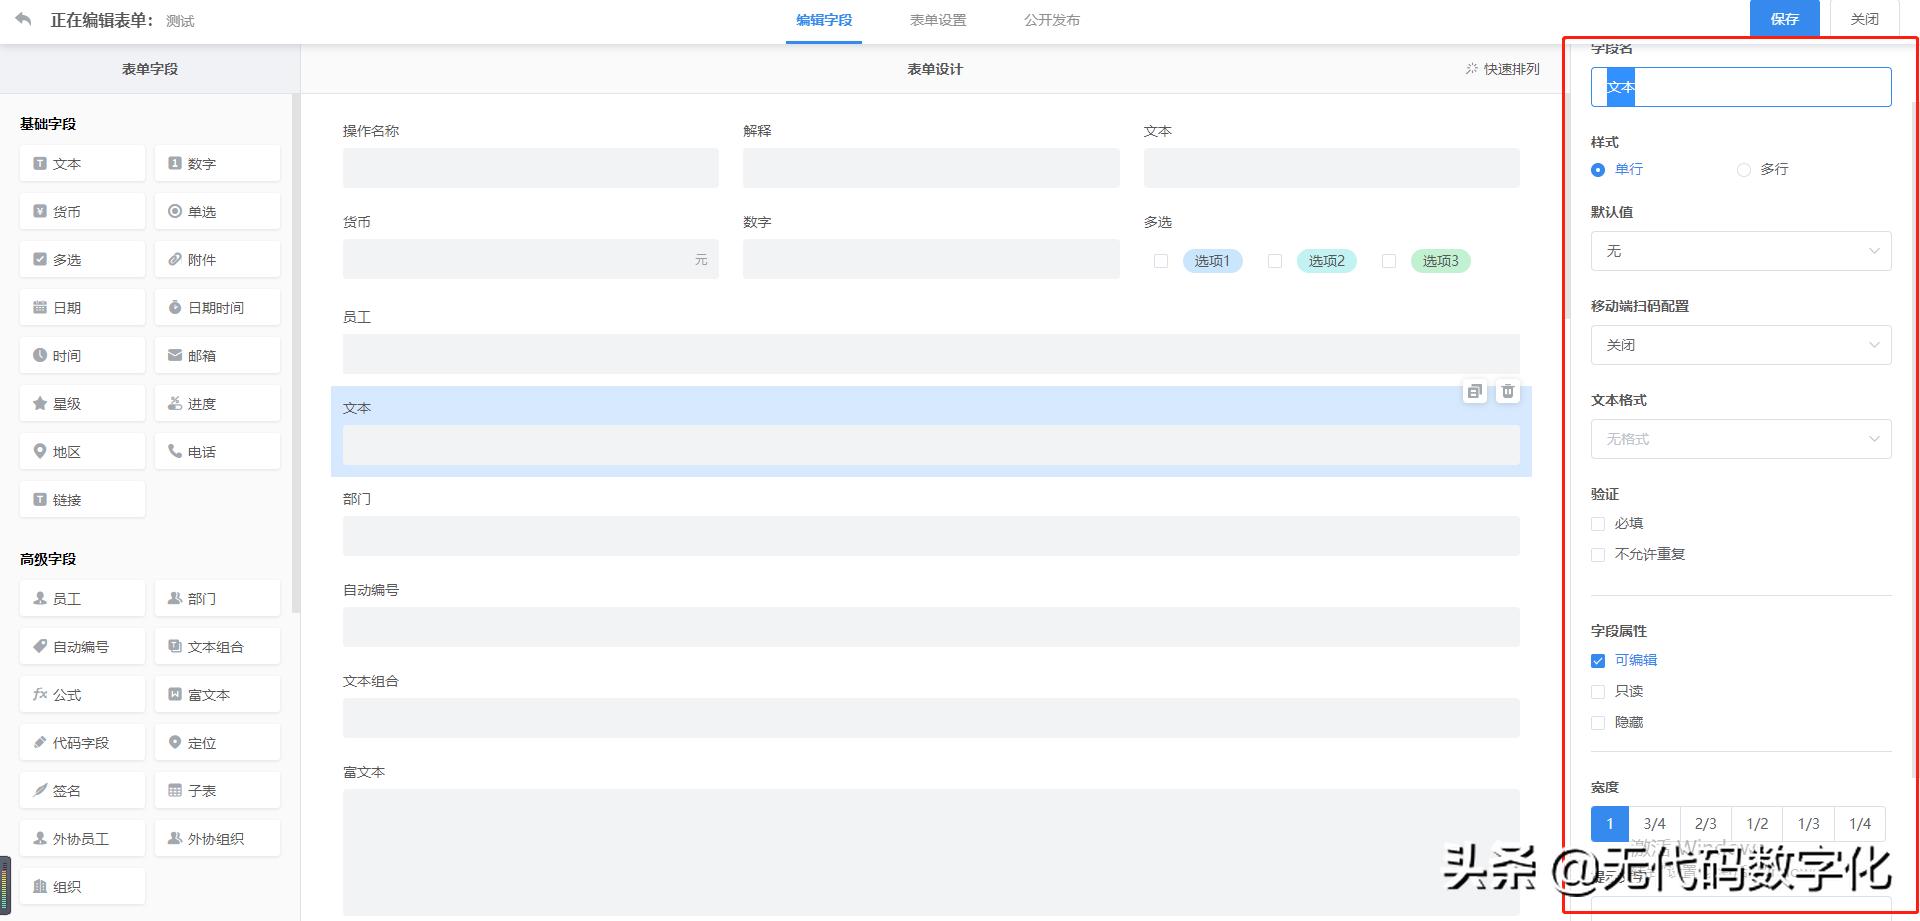Add a 外协组织 field from the palette
The height and width of the screenshot is (921, 1920).
click(x=217, y=838)
